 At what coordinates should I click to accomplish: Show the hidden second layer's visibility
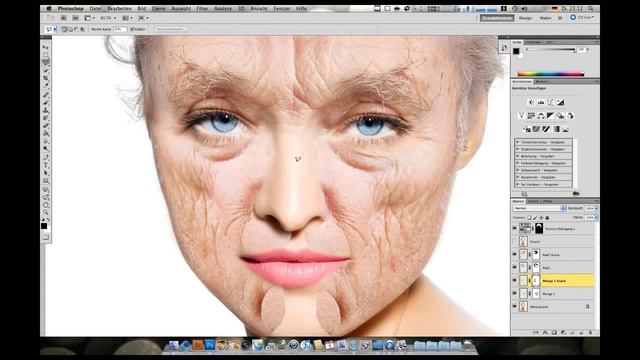[x=515, y=242]
